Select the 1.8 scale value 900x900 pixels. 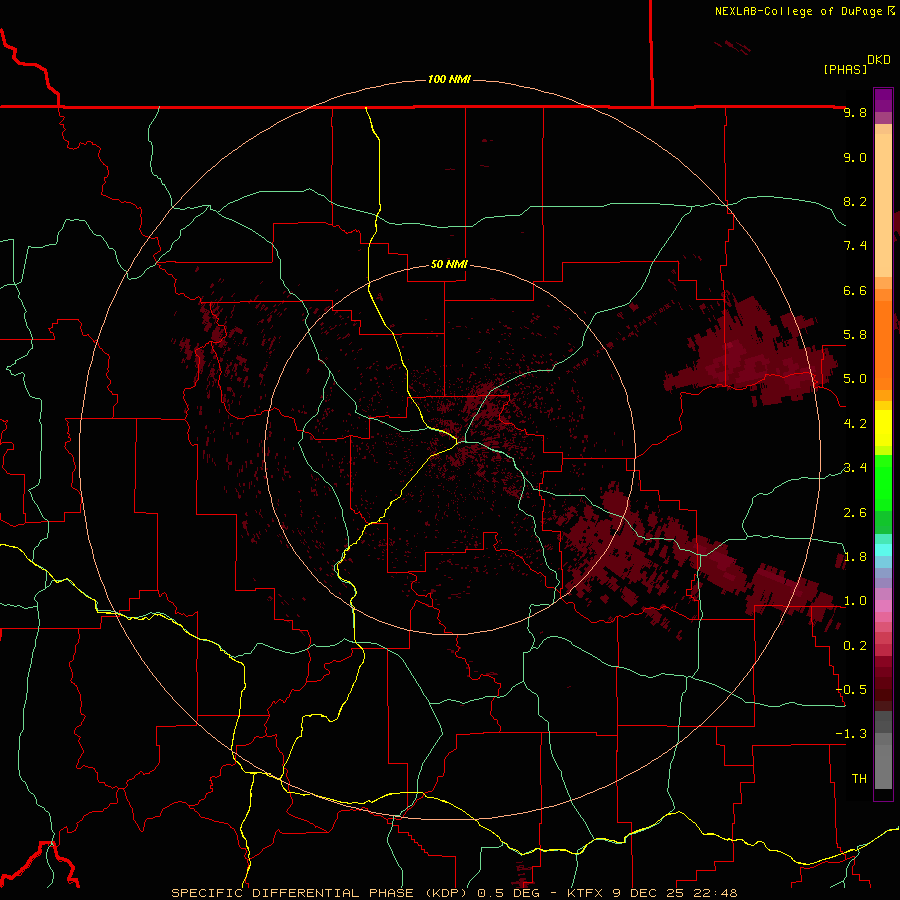[855, 557]
